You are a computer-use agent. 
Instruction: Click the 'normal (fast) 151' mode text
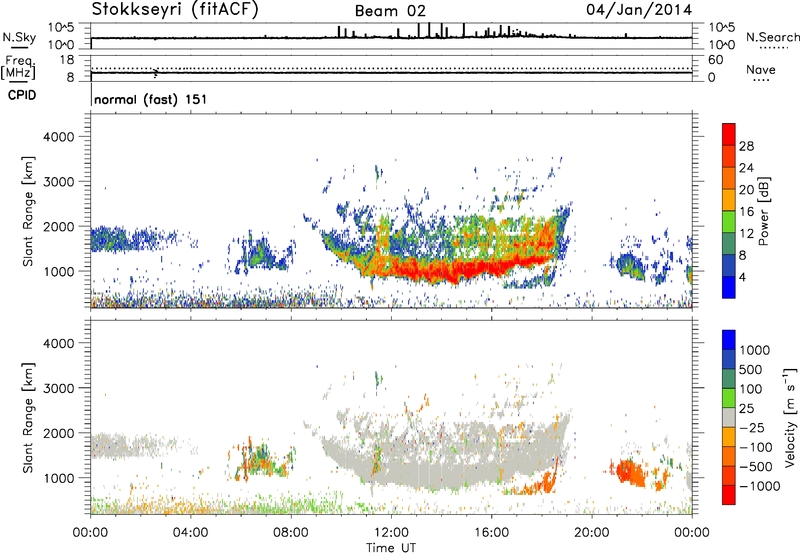[151, 99]
